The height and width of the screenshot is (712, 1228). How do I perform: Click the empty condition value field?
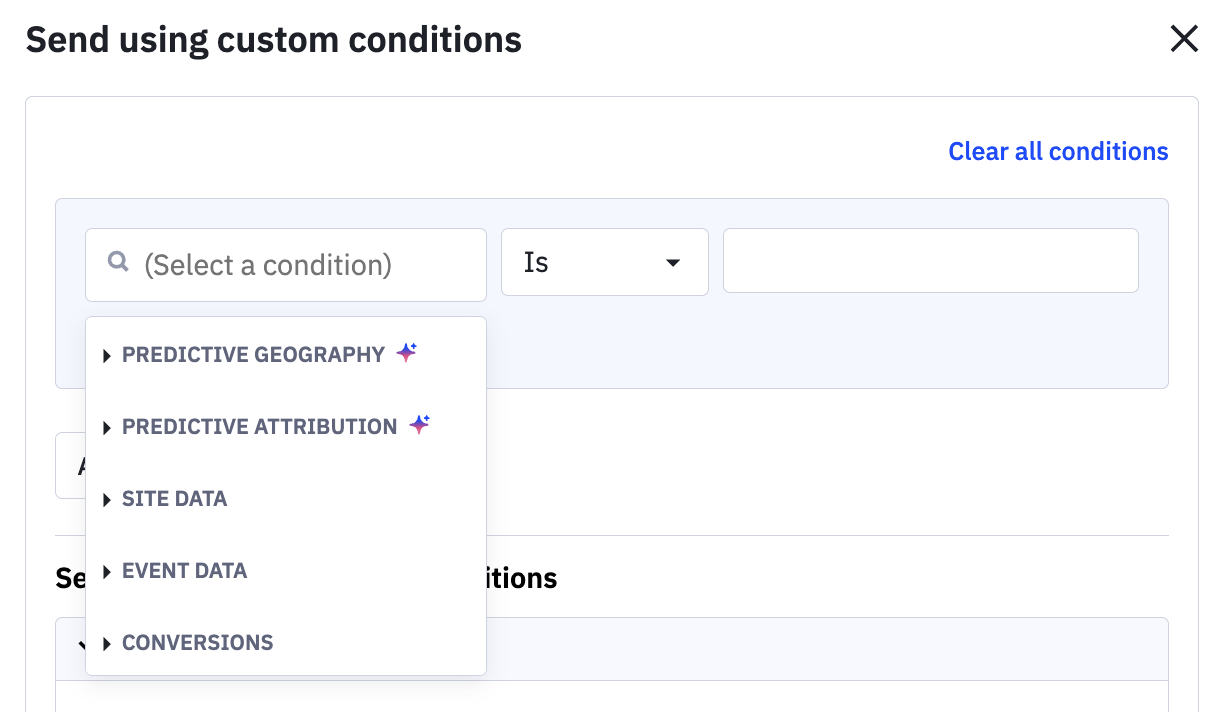[930, 260]
